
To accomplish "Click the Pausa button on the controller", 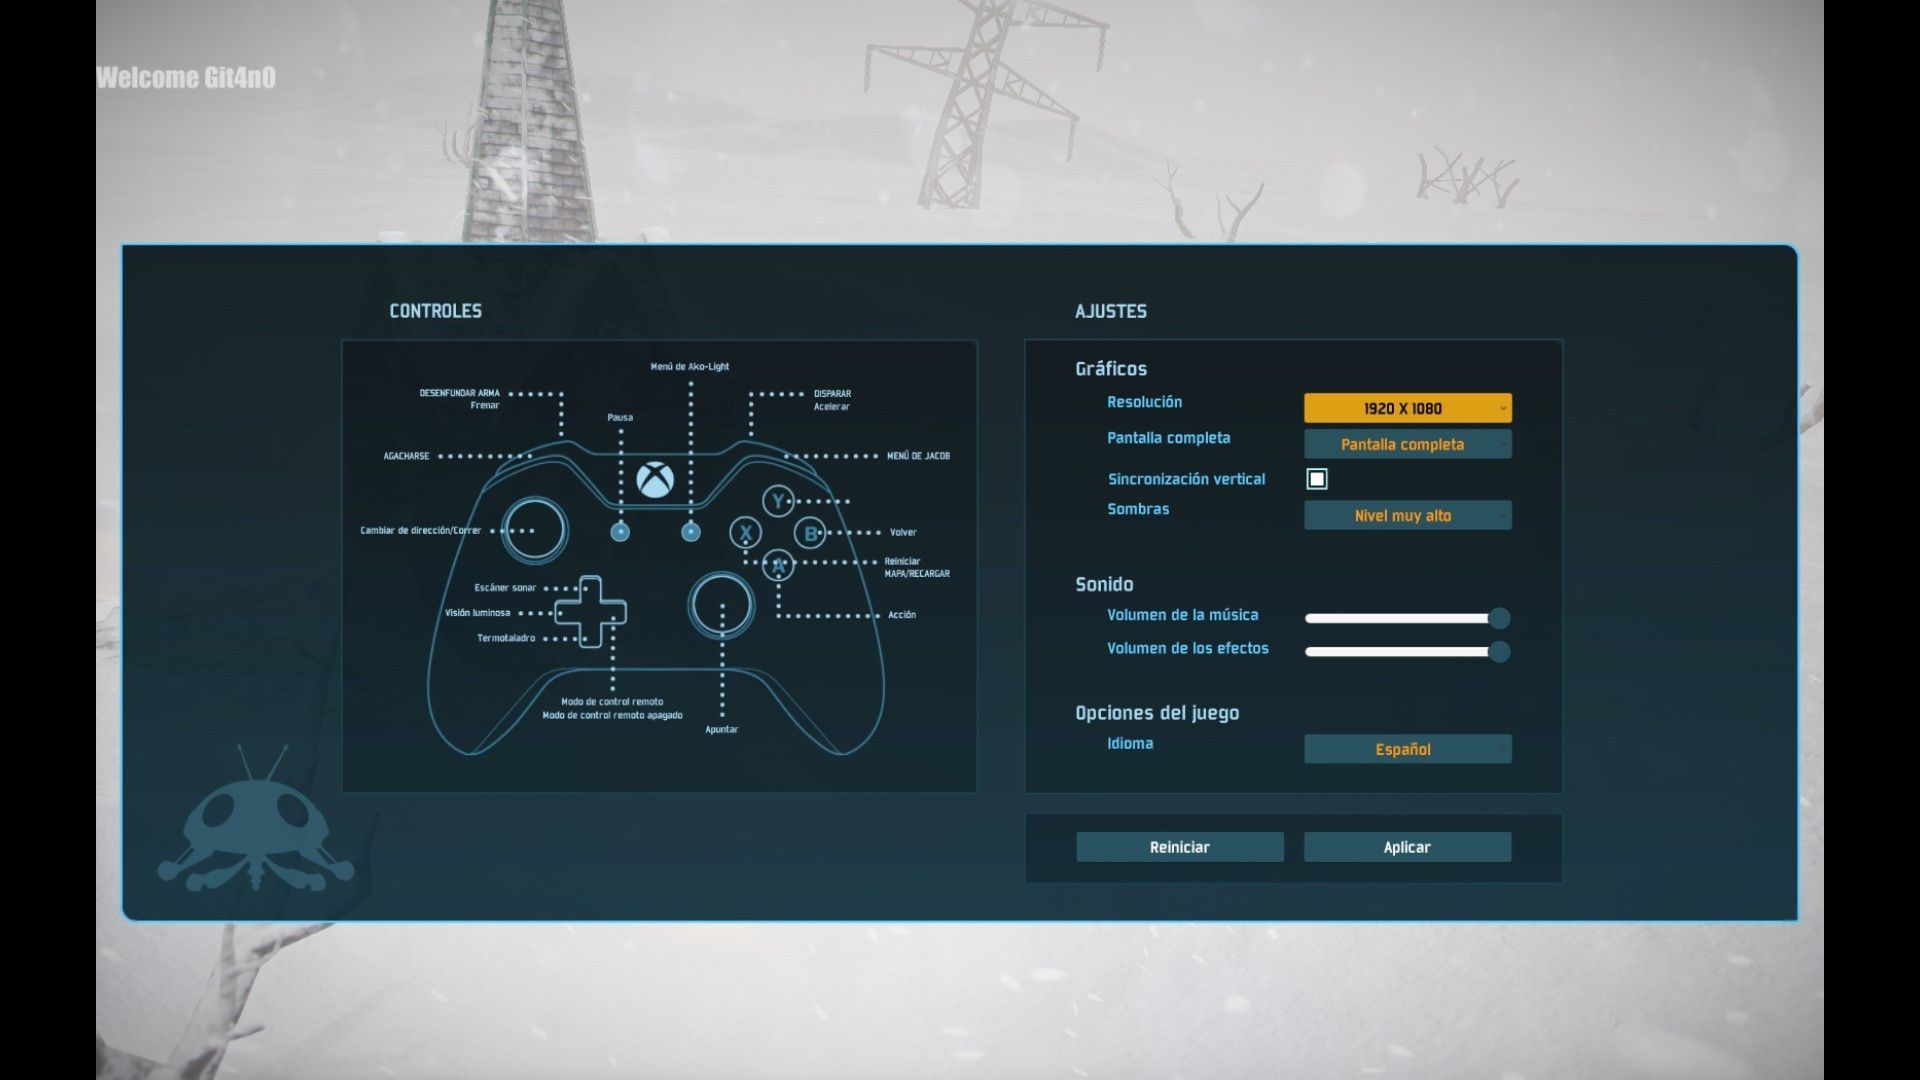I will click(x=620, y=532).
